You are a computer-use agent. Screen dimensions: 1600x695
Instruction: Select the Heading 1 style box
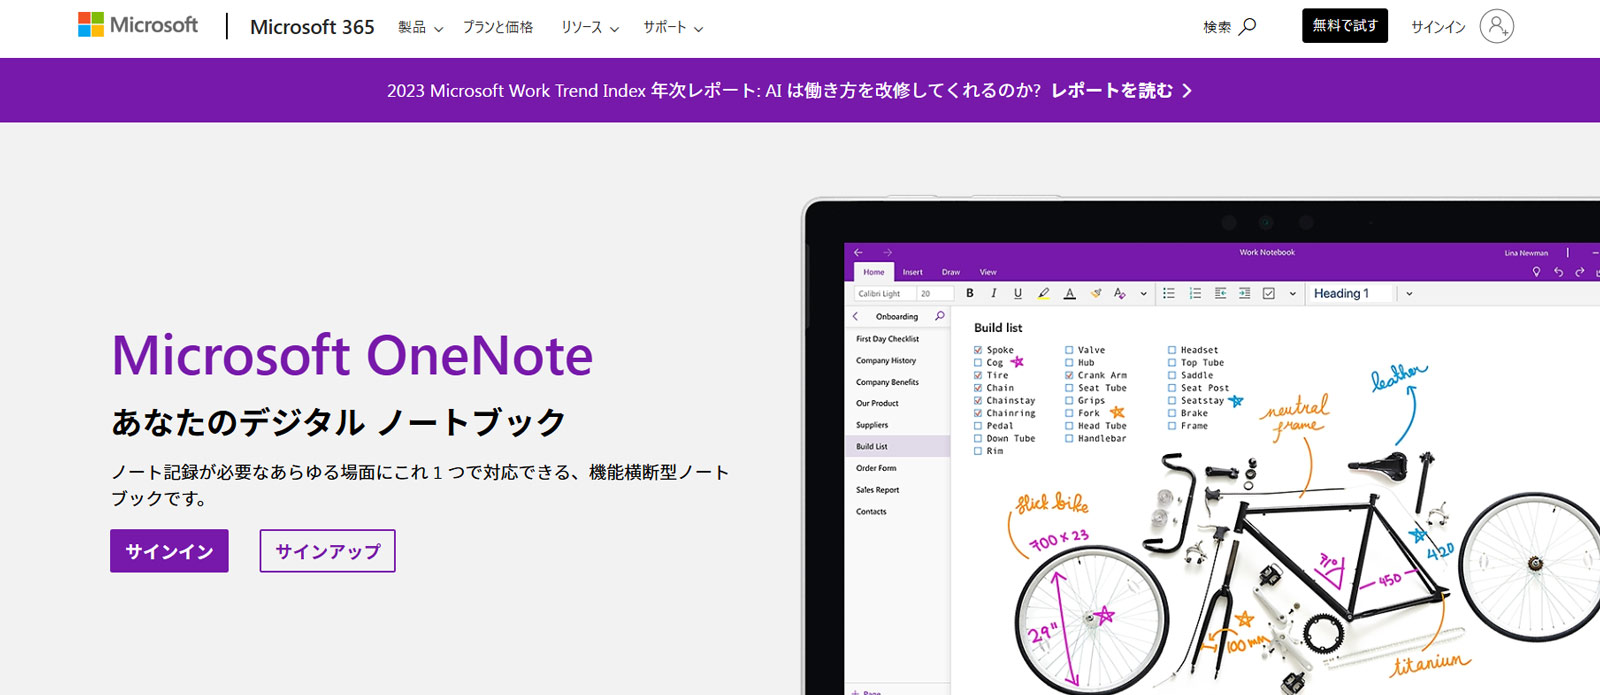1351,293
